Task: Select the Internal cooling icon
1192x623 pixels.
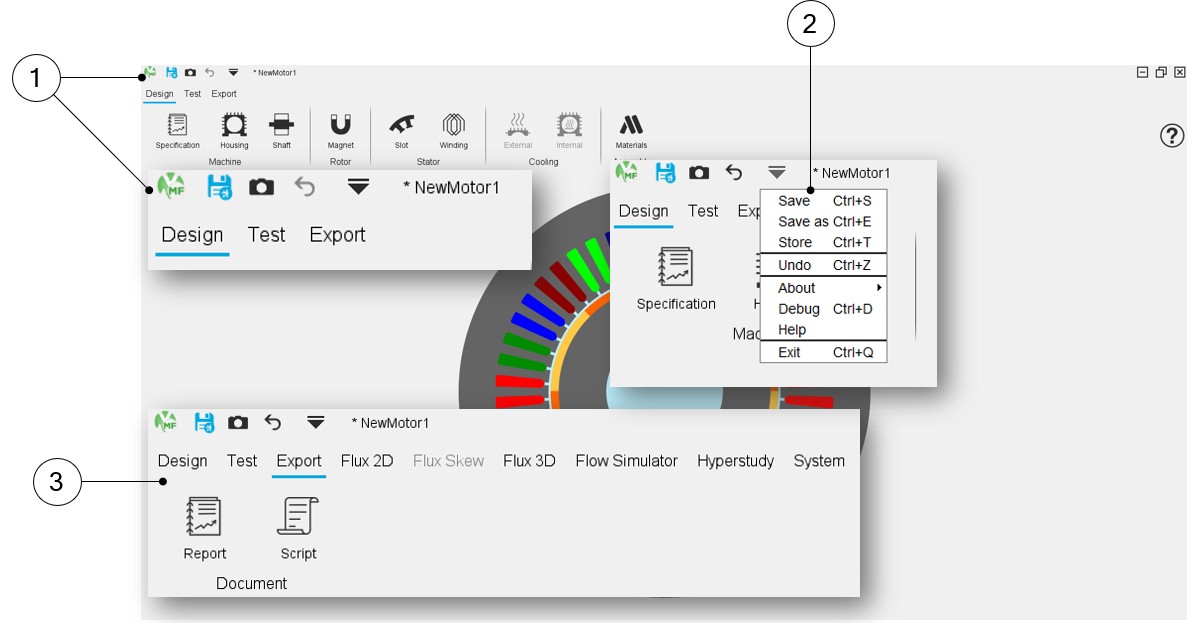Action: (569, 125)
